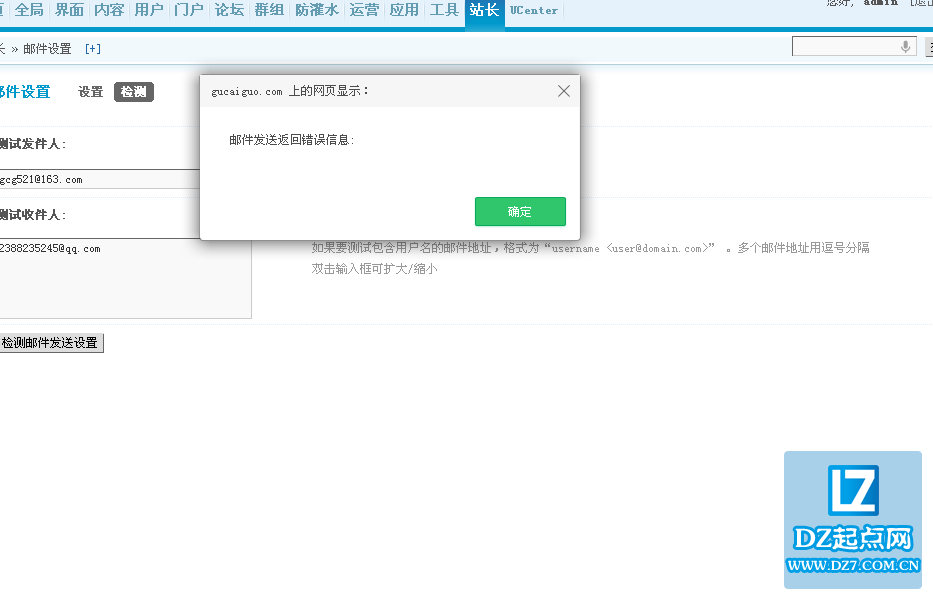Click the [+] link beside 邮件设置 breadcrumb
This screenshot has height=601, width=933.
(93, 49)
